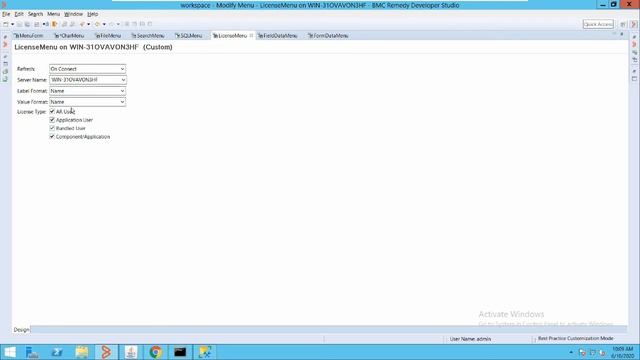Open the Window menu
Screen dimensions: 640x360
pyautogui.click(x=73, y=14)
